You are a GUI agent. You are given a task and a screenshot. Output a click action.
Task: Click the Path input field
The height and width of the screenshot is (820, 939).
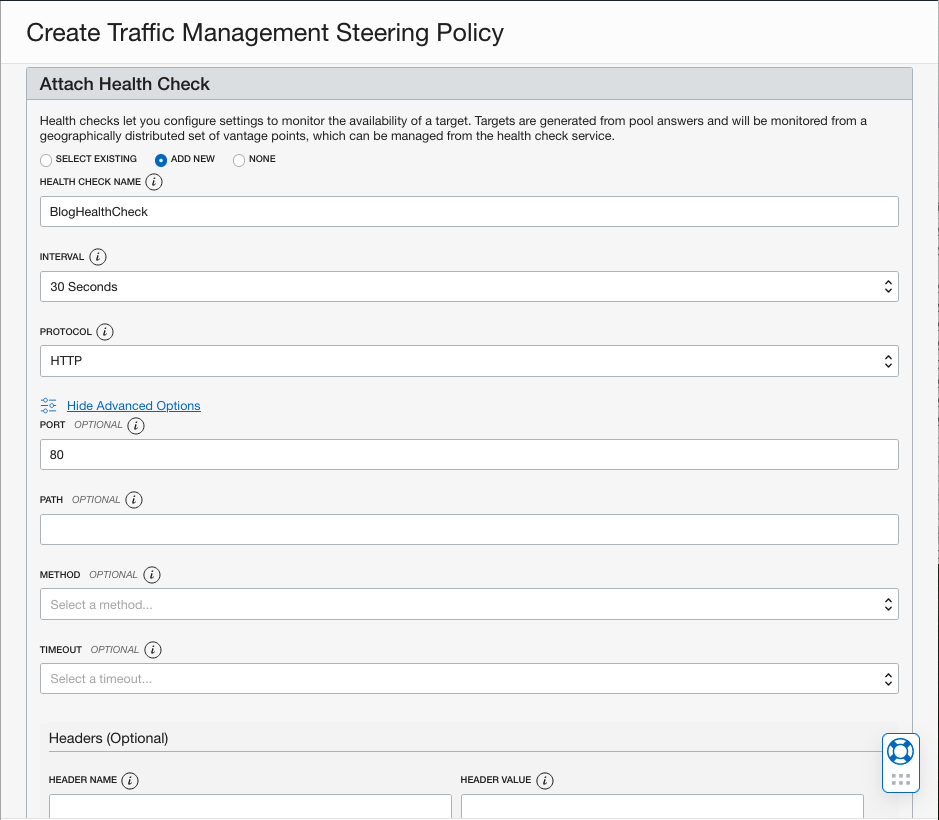[x=469, y=530]
